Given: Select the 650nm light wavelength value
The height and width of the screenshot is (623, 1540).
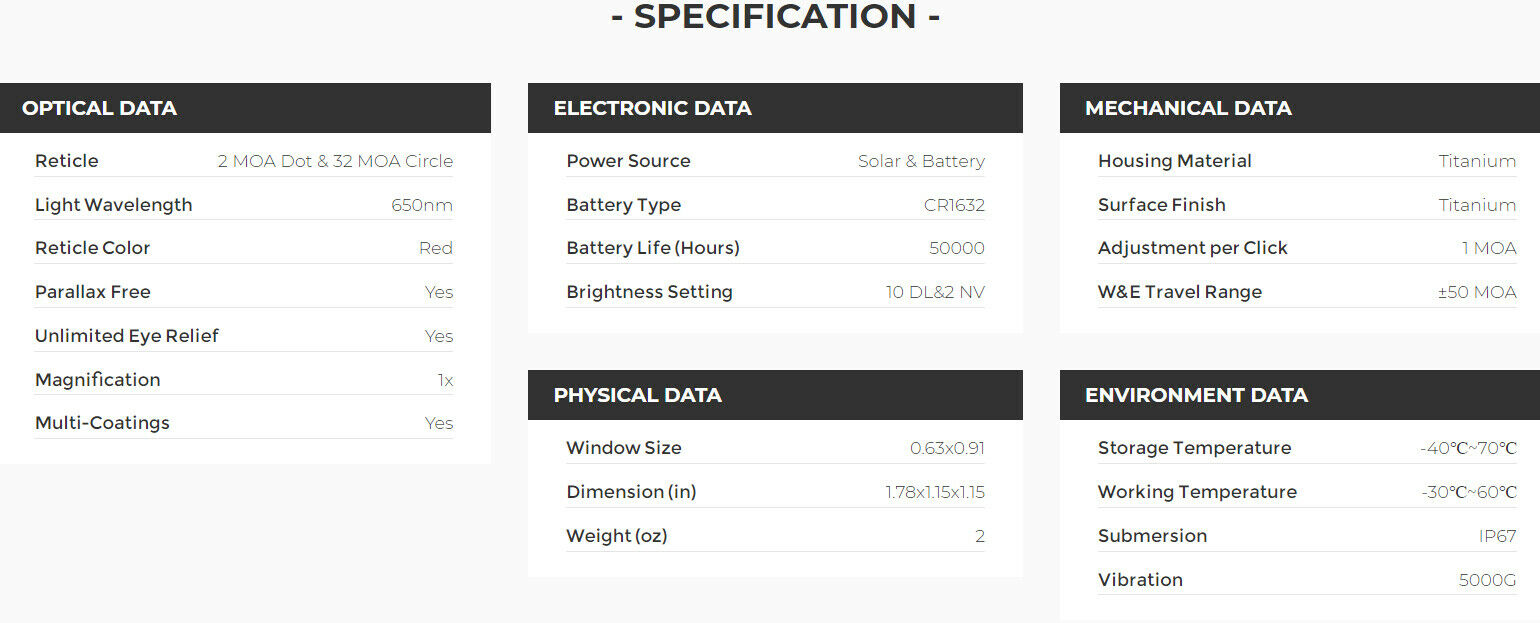Looking at the screenshot, I should point(421,206).
